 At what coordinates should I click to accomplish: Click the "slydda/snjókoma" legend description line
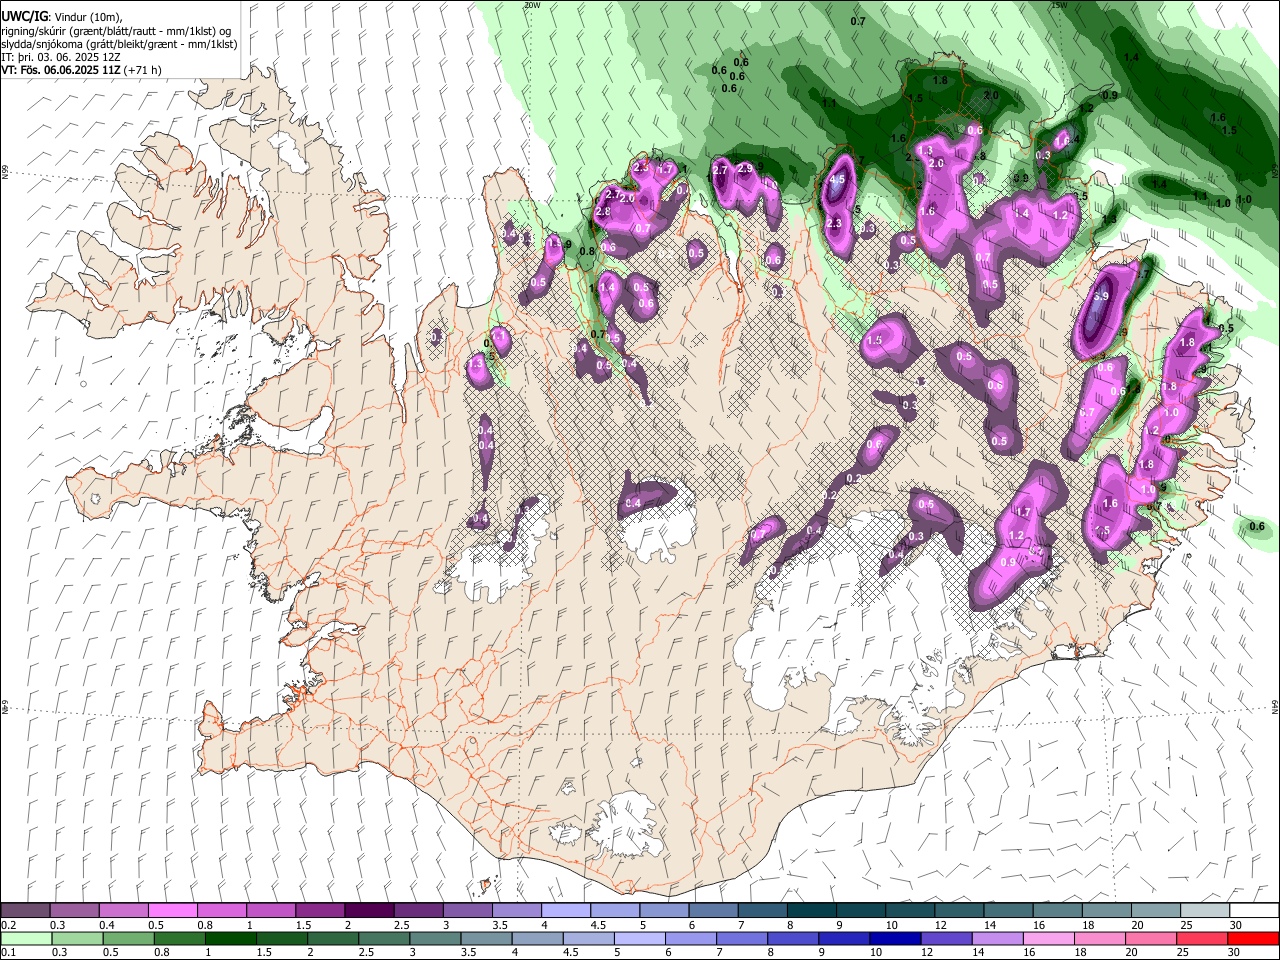tap(119, 44)
